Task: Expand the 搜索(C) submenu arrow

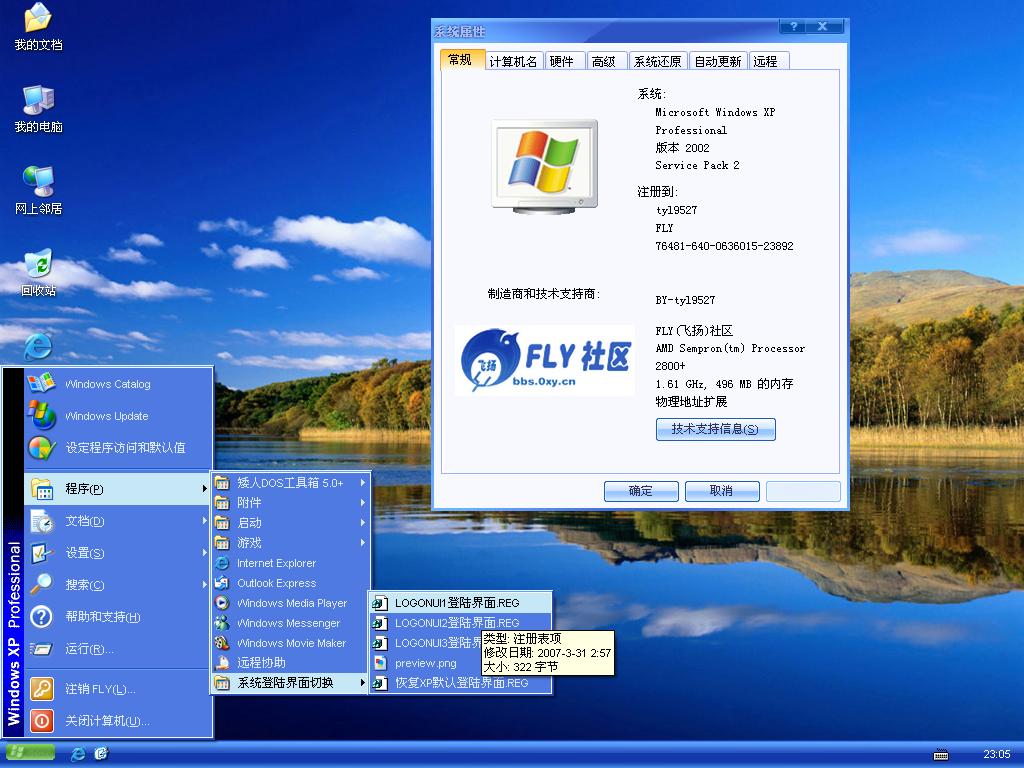Action: click(x=204, y=584)
